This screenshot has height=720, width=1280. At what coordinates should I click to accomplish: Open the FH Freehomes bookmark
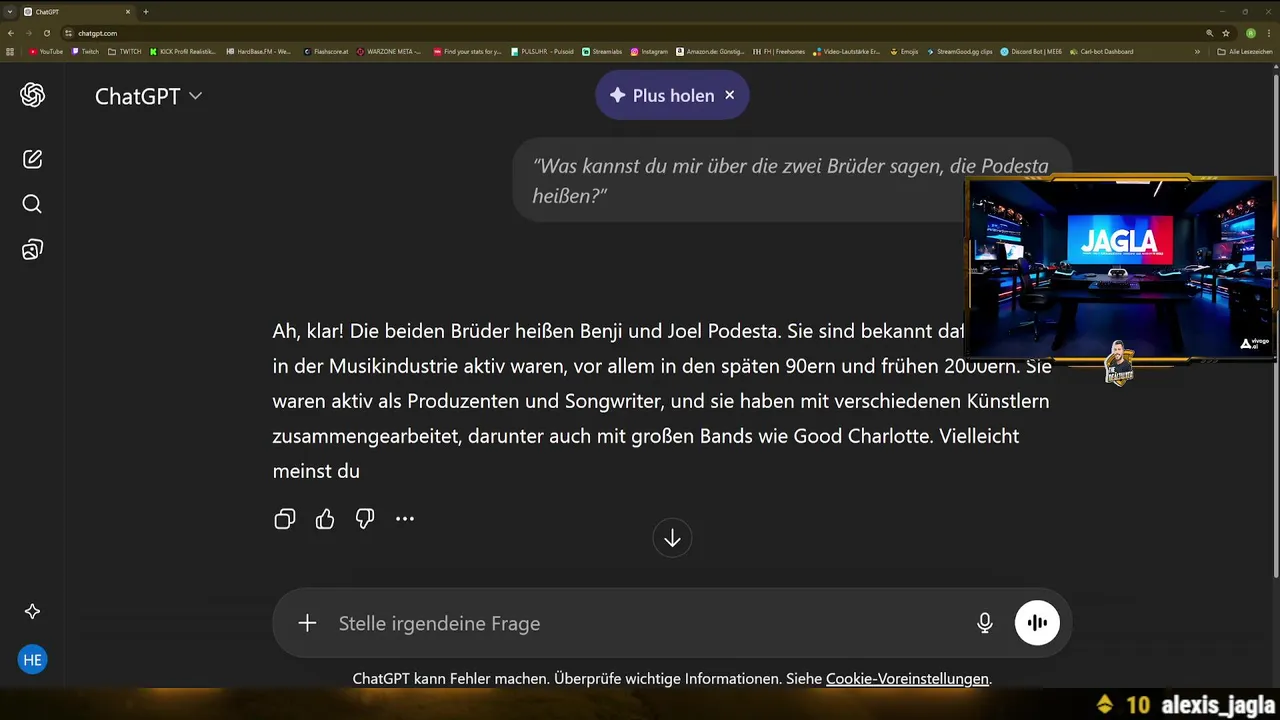coord(779,51)
